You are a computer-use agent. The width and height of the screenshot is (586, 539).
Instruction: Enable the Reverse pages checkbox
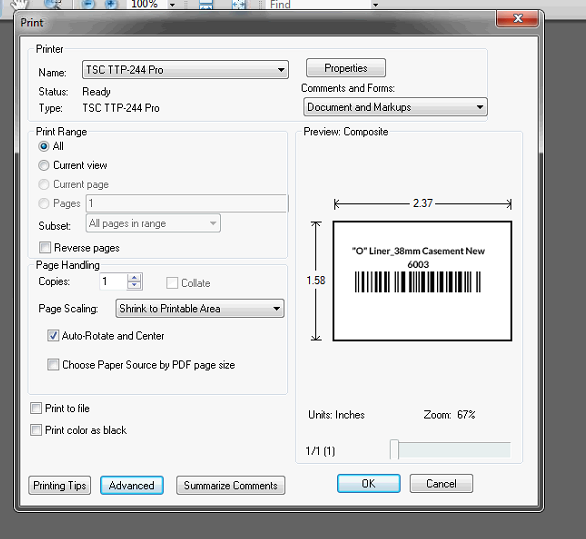[x=45, y=247]
